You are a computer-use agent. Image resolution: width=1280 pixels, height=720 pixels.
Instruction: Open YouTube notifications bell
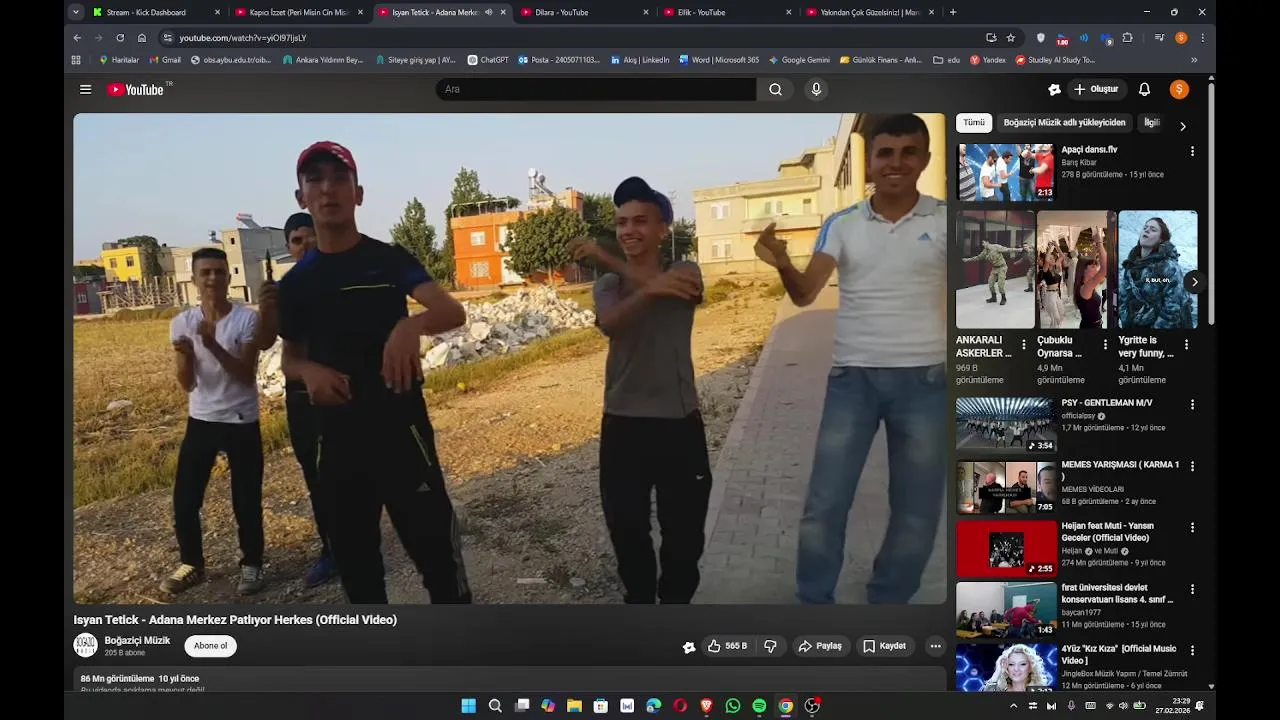pyautogui.click(x=1144, y=89)
